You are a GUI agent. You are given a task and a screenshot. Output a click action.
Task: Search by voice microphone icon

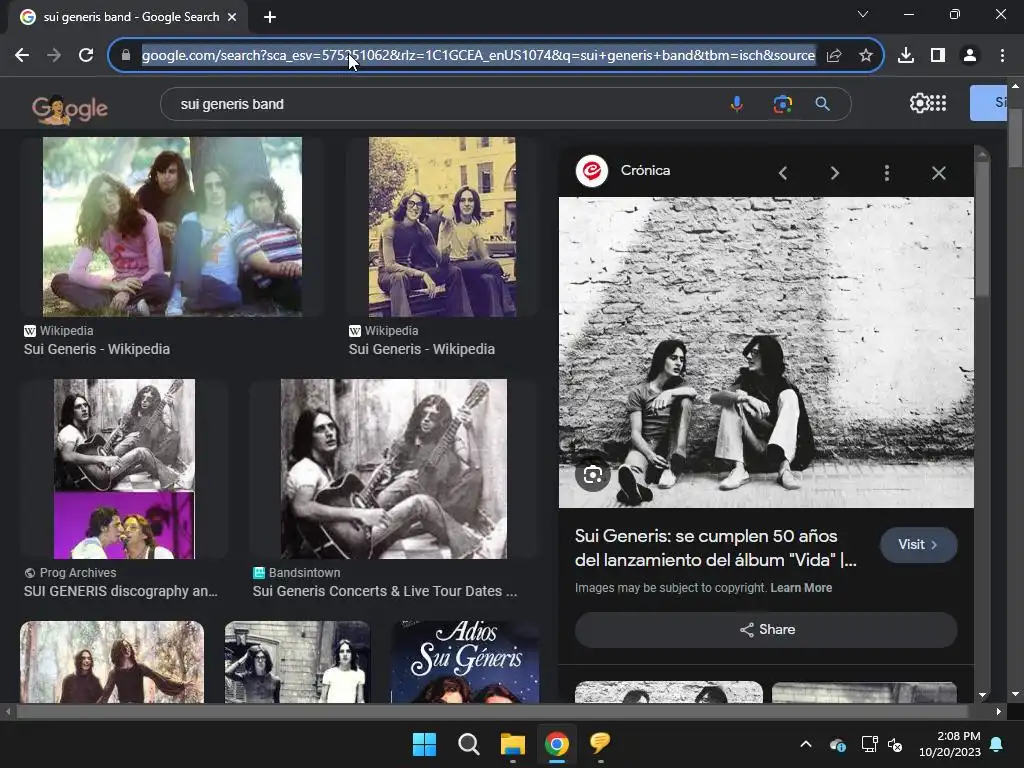737,104
